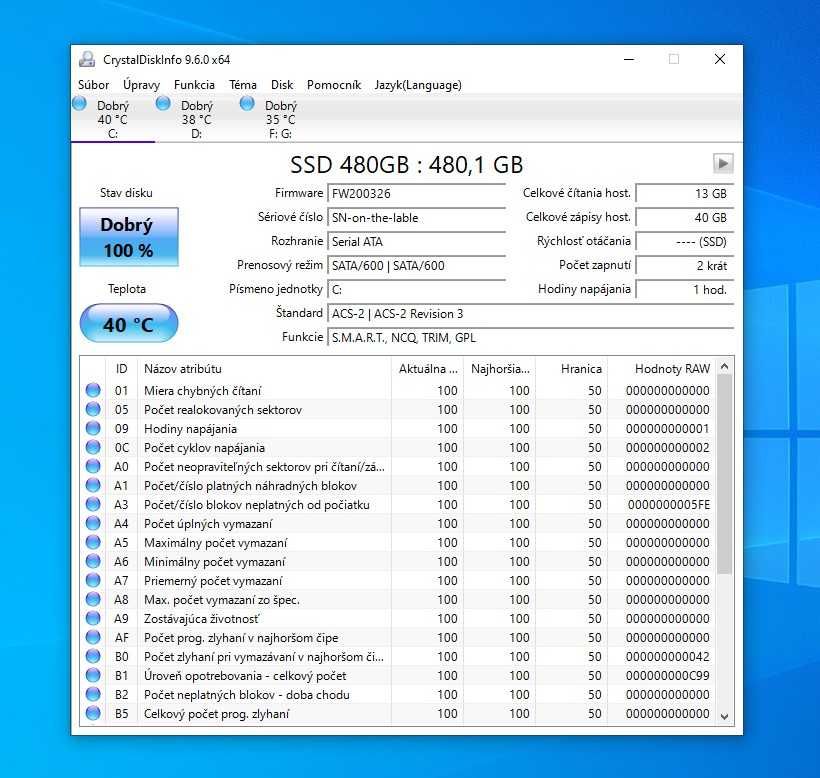Click the Hodiny napájania value 1 hod.
This screenshot has height=778, width=820.
click(685, 290)
